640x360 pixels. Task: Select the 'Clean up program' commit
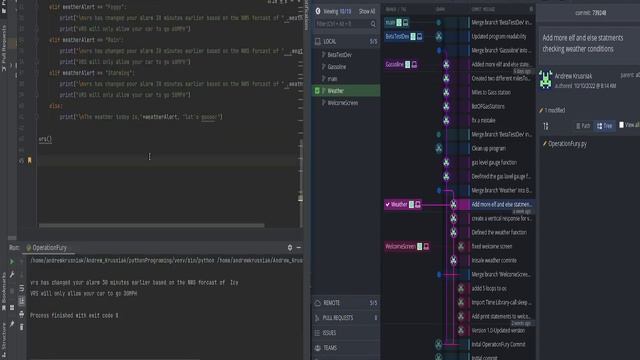(489, 149)
